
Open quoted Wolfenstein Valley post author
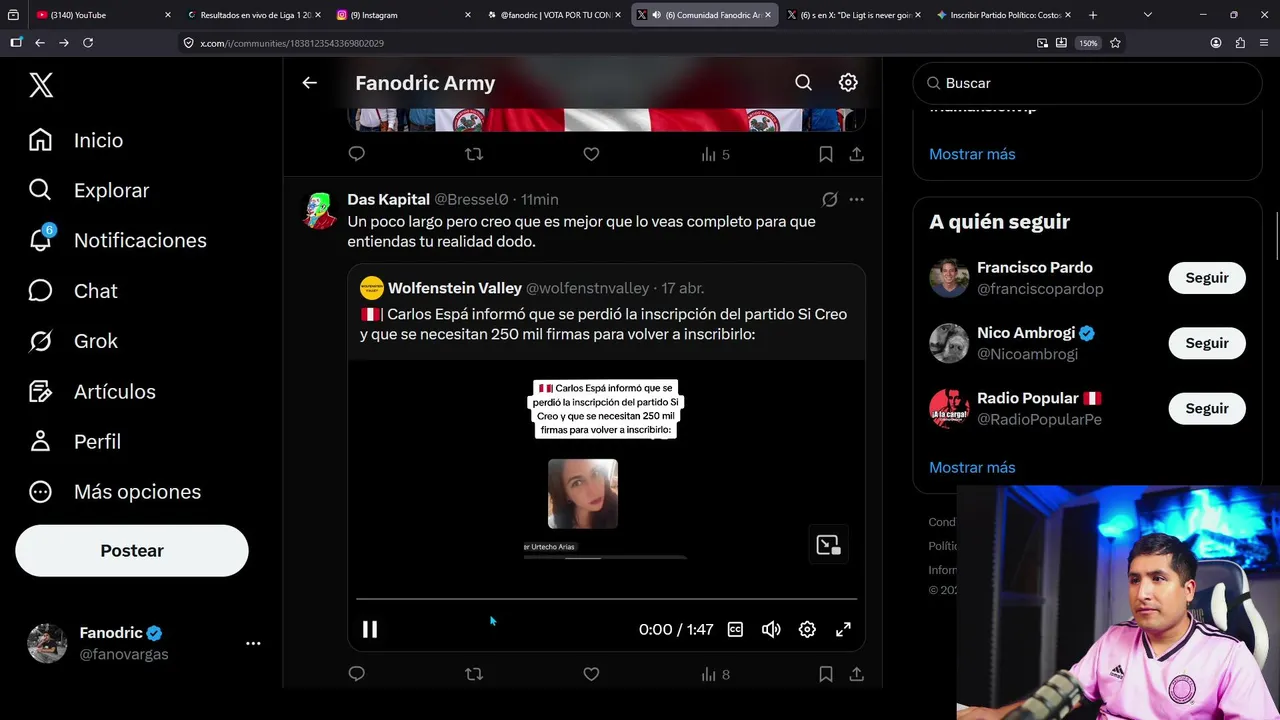[455, 288]
